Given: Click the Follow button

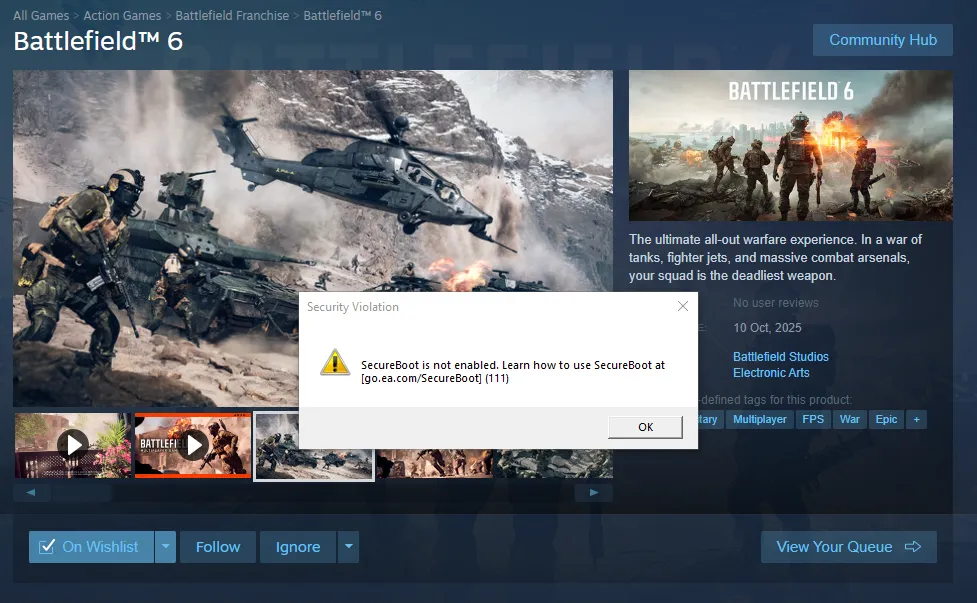Looking at the screenshot, I should [x=218, y=547].
